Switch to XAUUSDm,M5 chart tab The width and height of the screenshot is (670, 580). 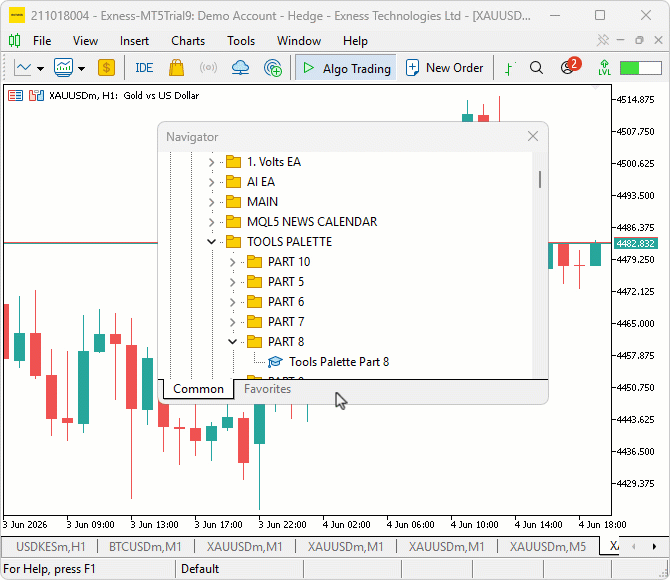[548, 547]
